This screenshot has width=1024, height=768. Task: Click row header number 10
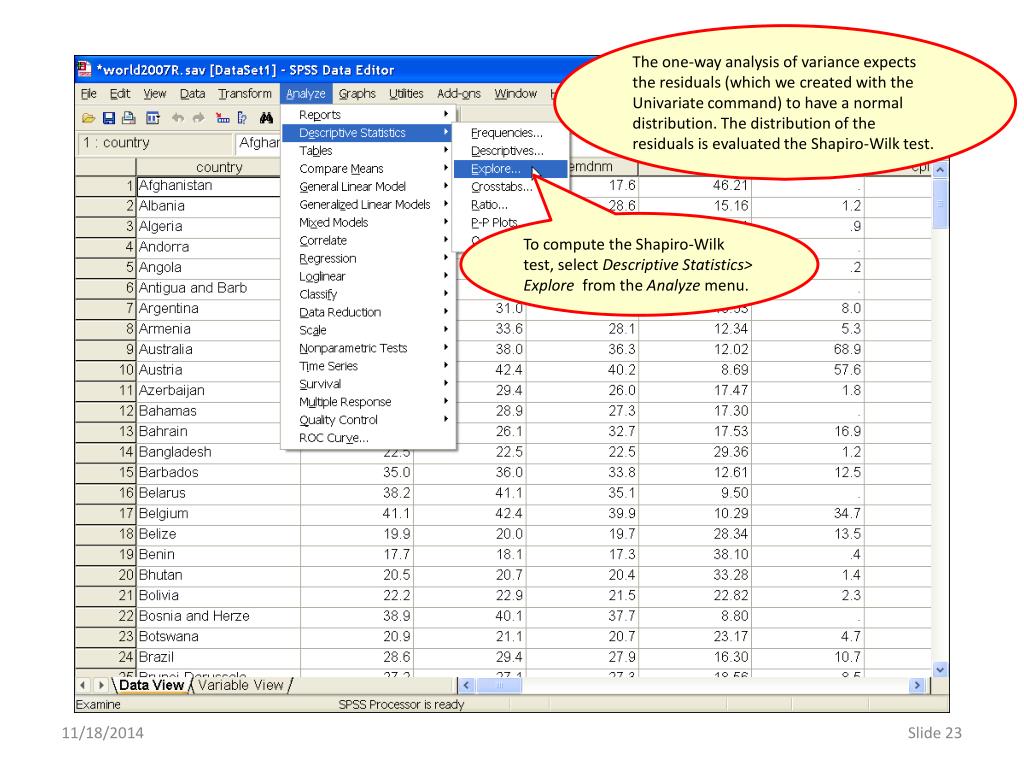tap(105, 370)
